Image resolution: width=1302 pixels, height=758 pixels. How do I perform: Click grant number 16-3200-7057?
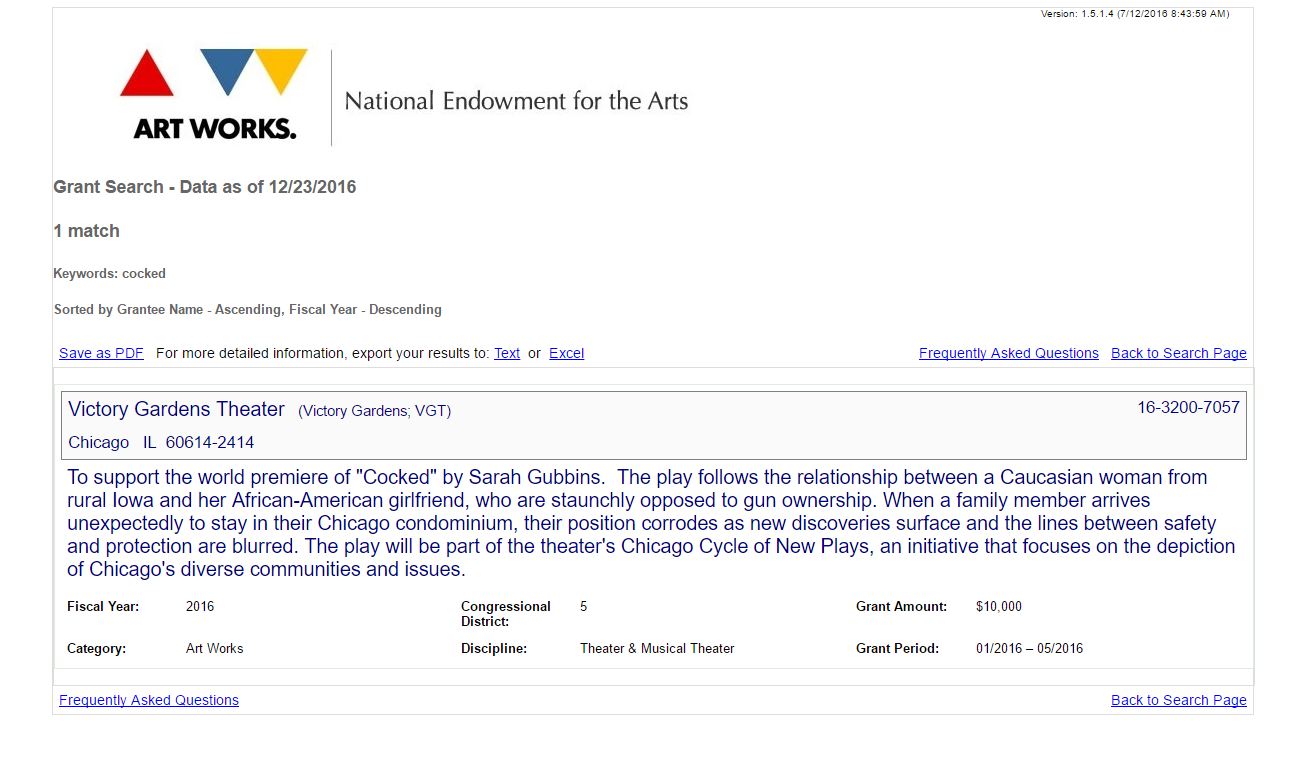coord(1188,407)
